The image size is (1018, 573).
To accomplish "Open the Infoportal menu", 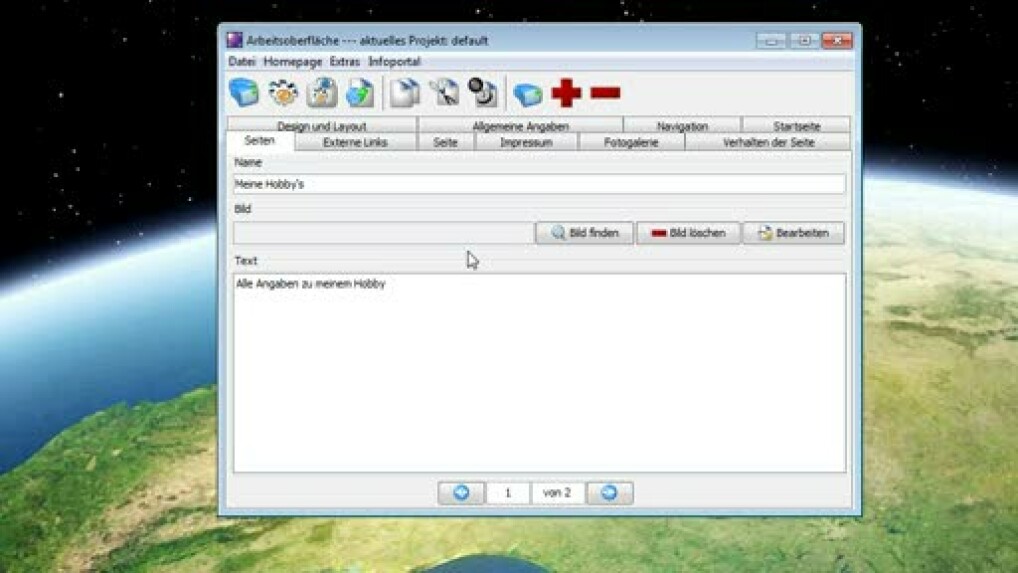I will click(x=394, y=62).
